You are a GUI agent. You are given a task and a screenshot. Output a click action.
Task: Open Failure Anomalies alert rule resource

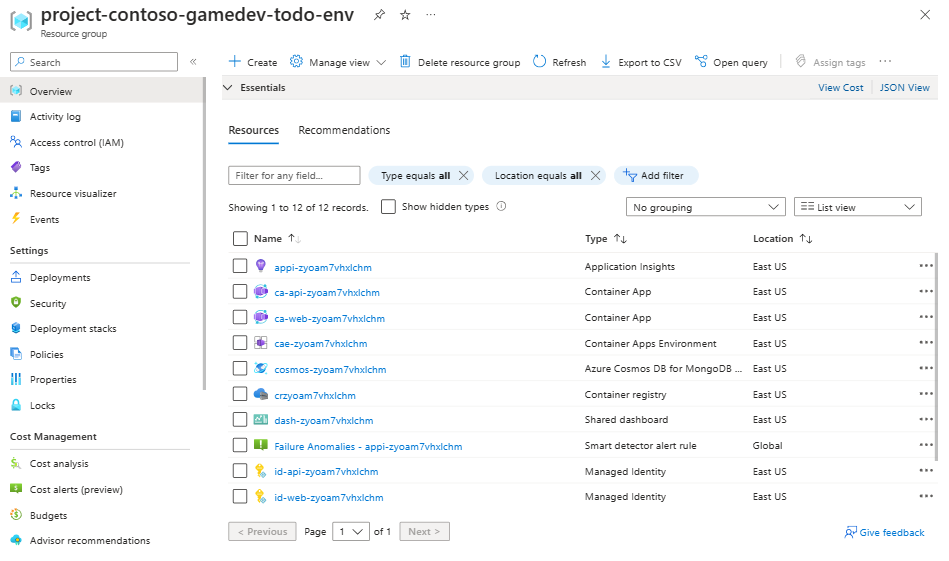(x=368, y=447)
